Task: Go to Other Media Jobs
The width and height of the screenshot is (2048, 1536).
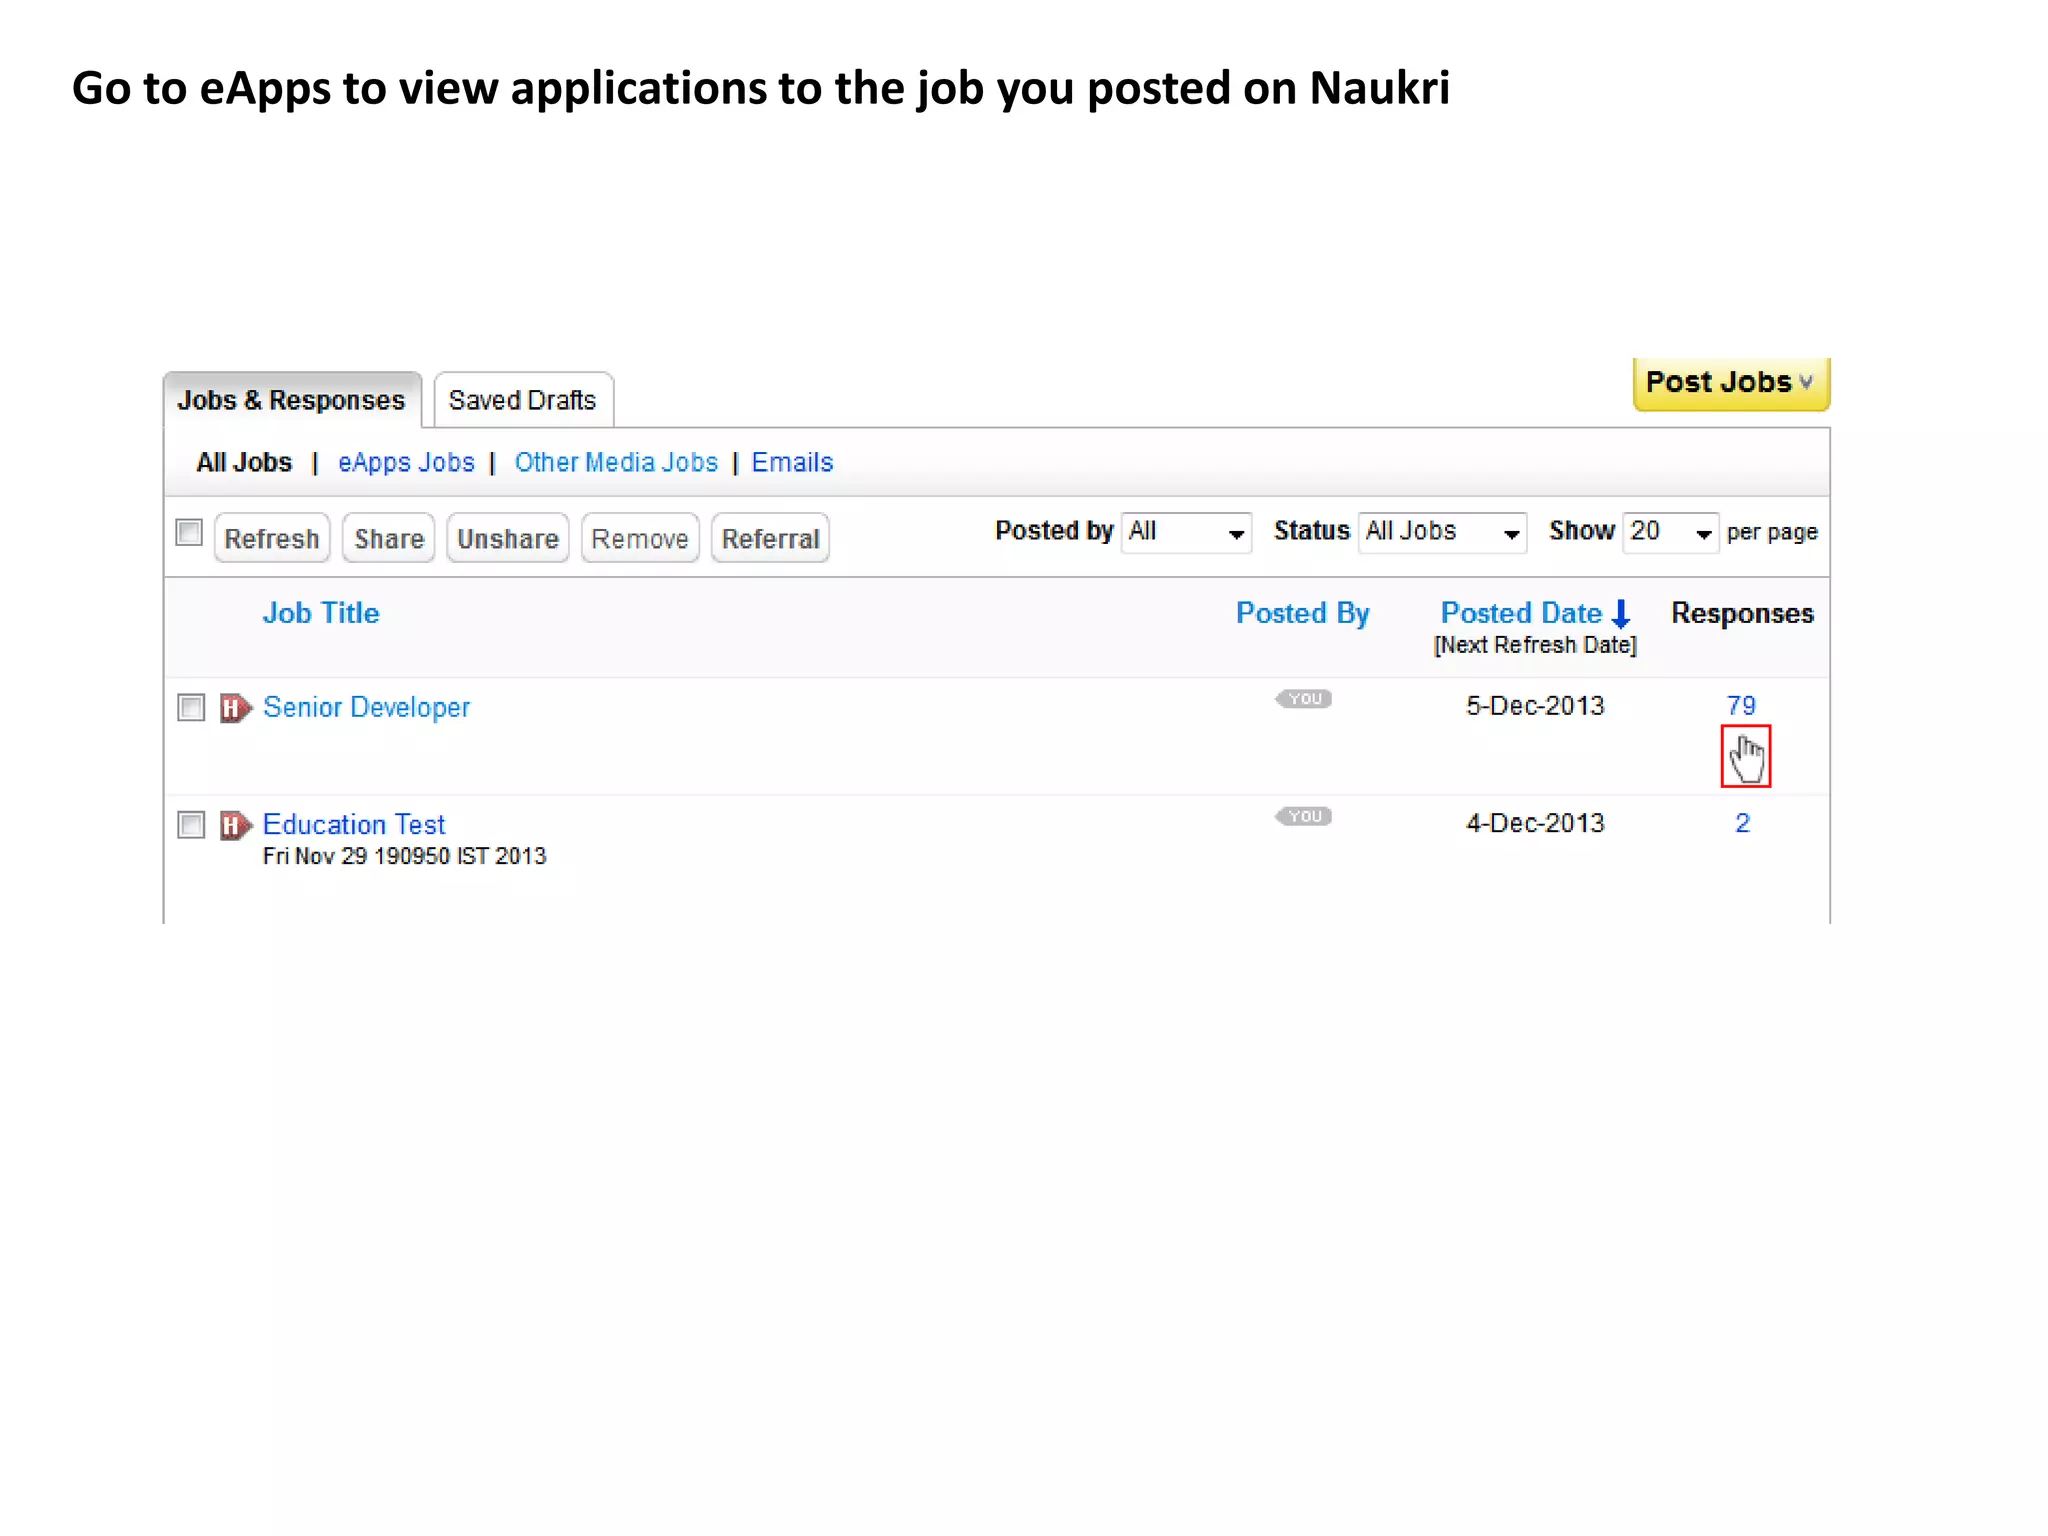Action: (616, 462)
